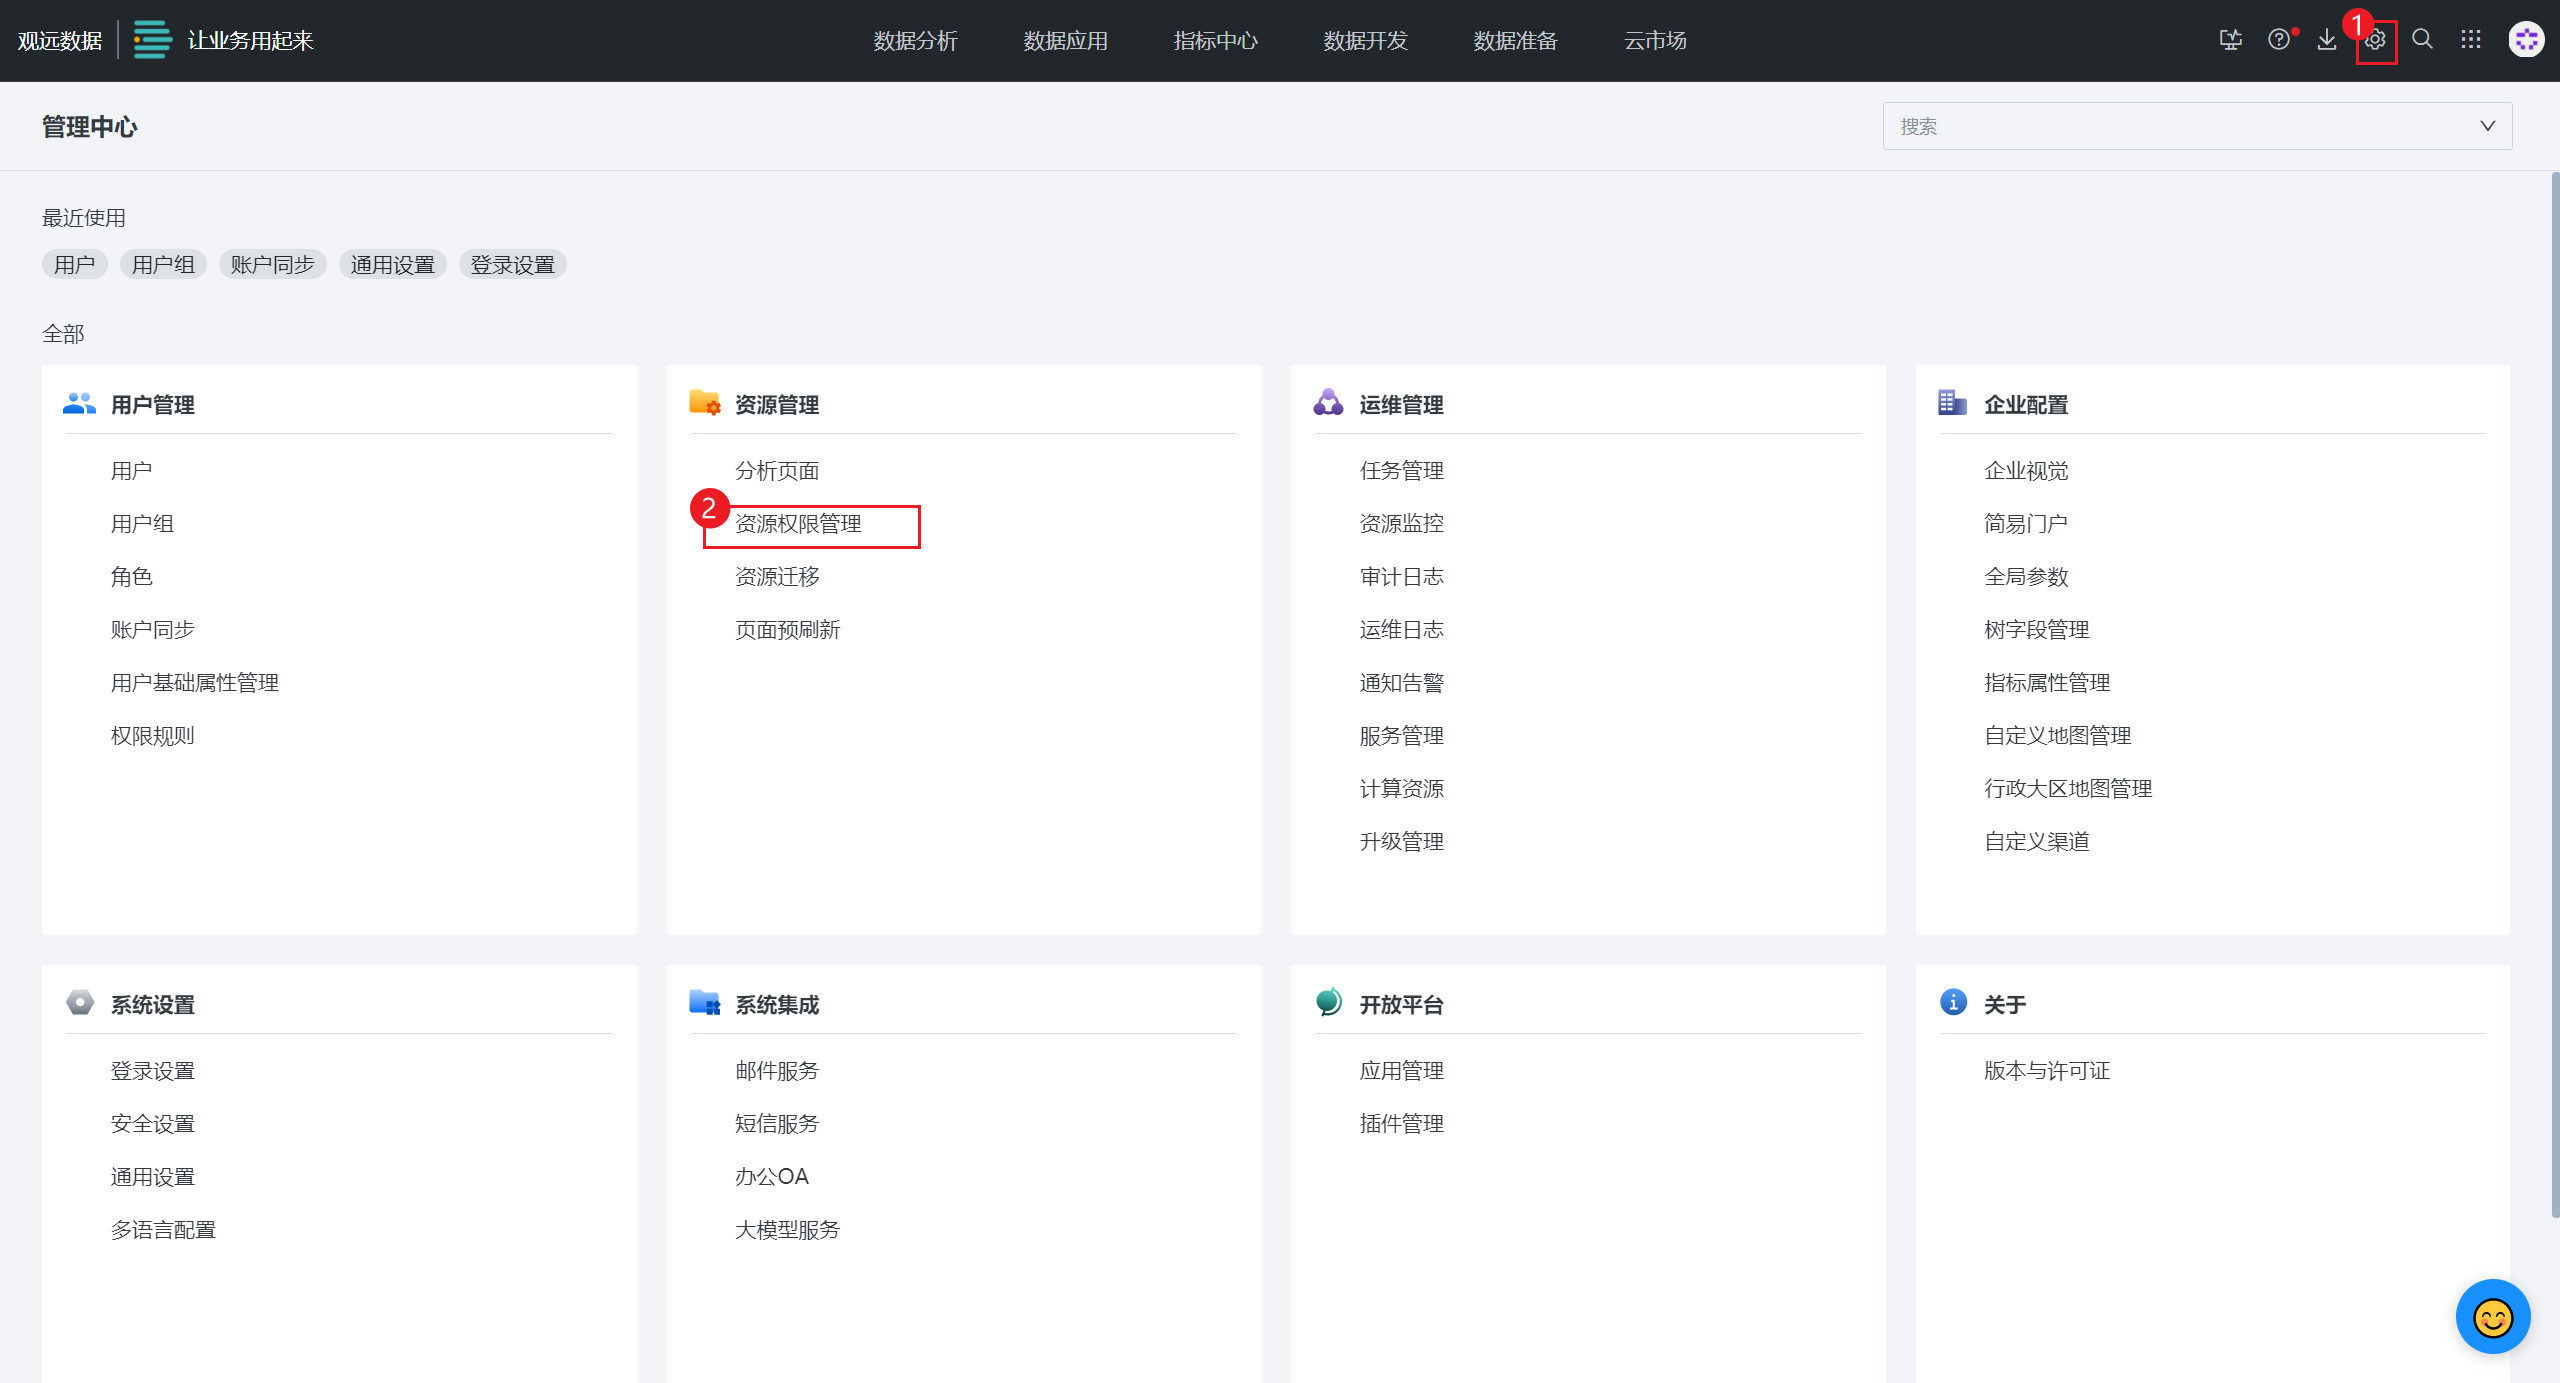Open the help question mark icon

(2278, 40)
